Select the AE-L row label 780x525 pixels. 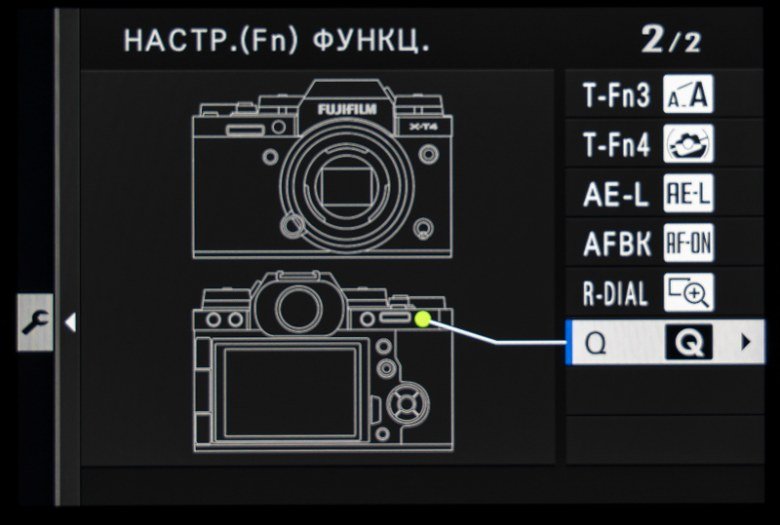(x=615, y=194)
